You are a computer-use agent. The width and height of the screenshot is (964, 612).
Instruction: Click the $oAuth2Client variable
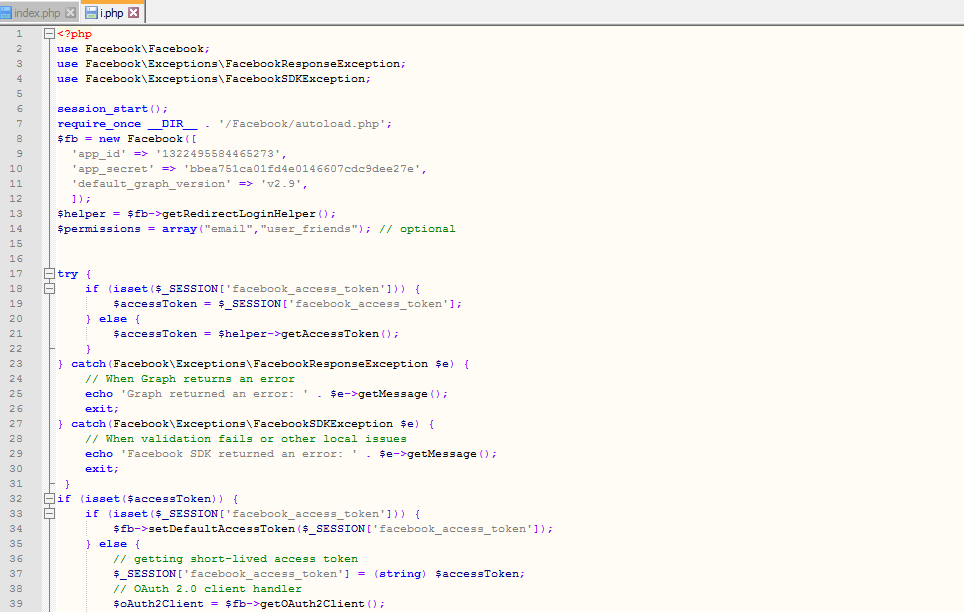159,603
